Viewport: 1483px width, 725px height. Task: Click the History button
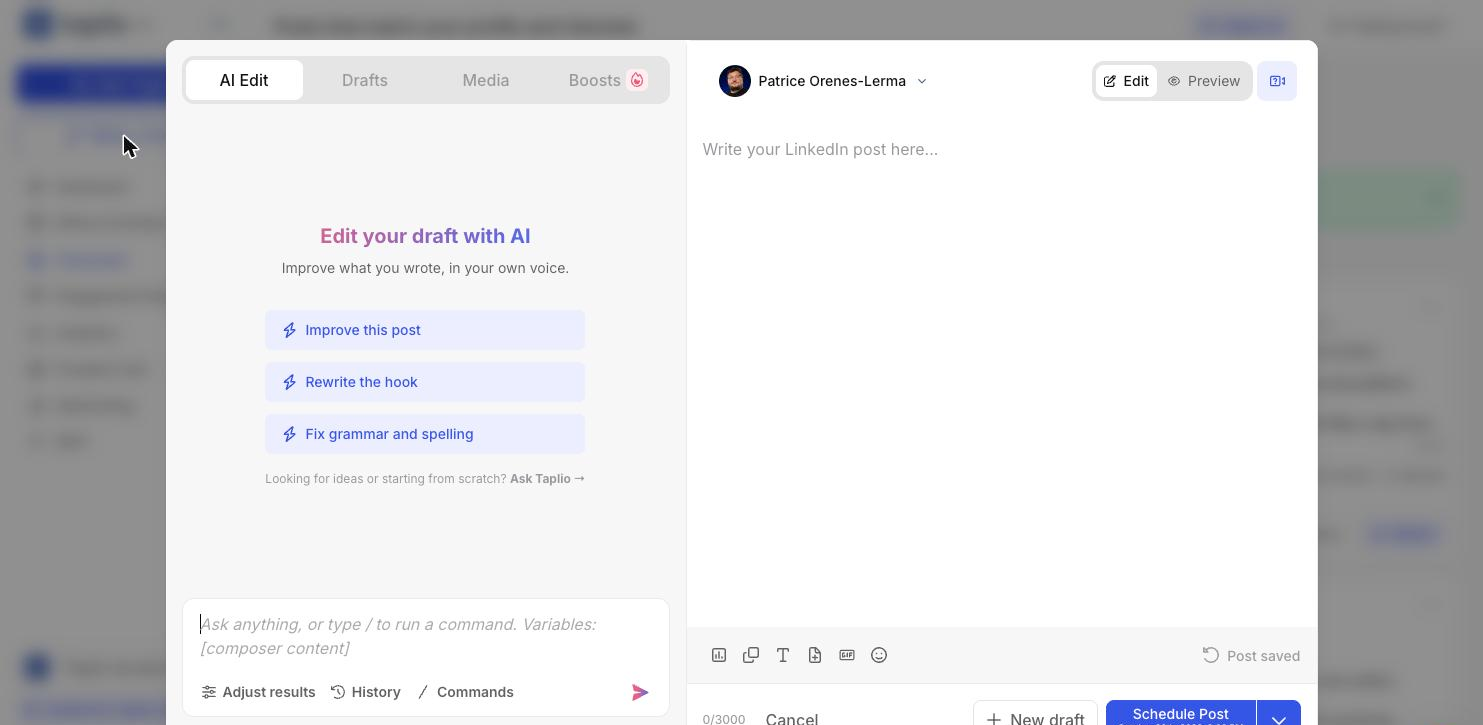366,692
